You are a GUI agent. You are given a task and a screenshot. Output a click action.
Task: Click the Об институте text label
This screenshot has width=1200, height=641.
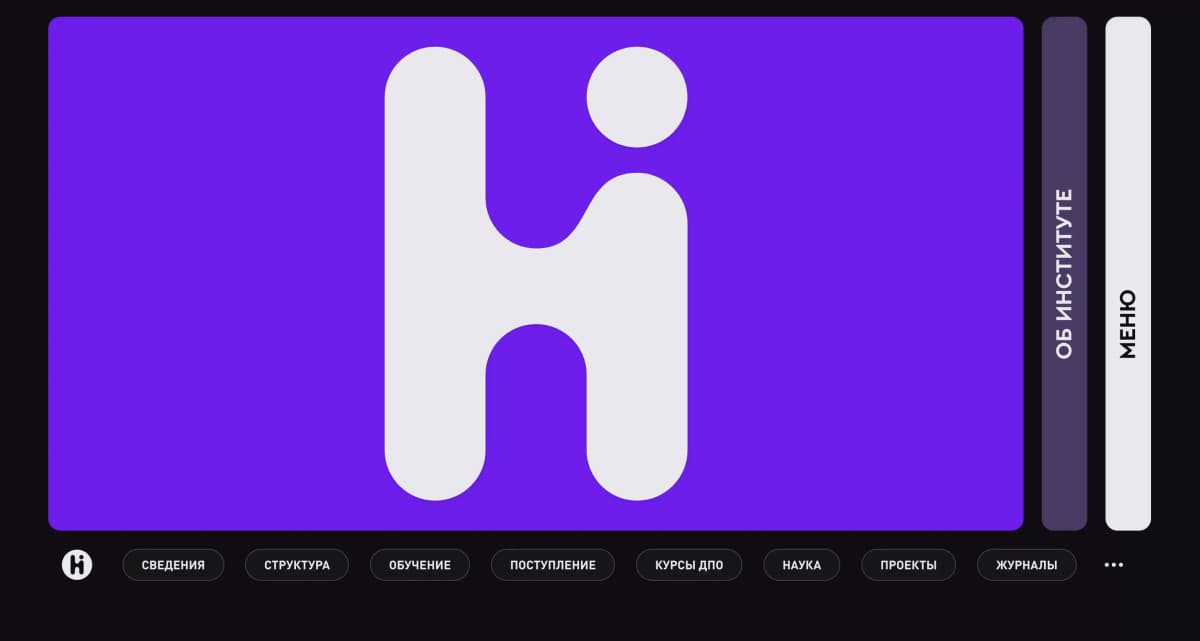(1064, 273)
